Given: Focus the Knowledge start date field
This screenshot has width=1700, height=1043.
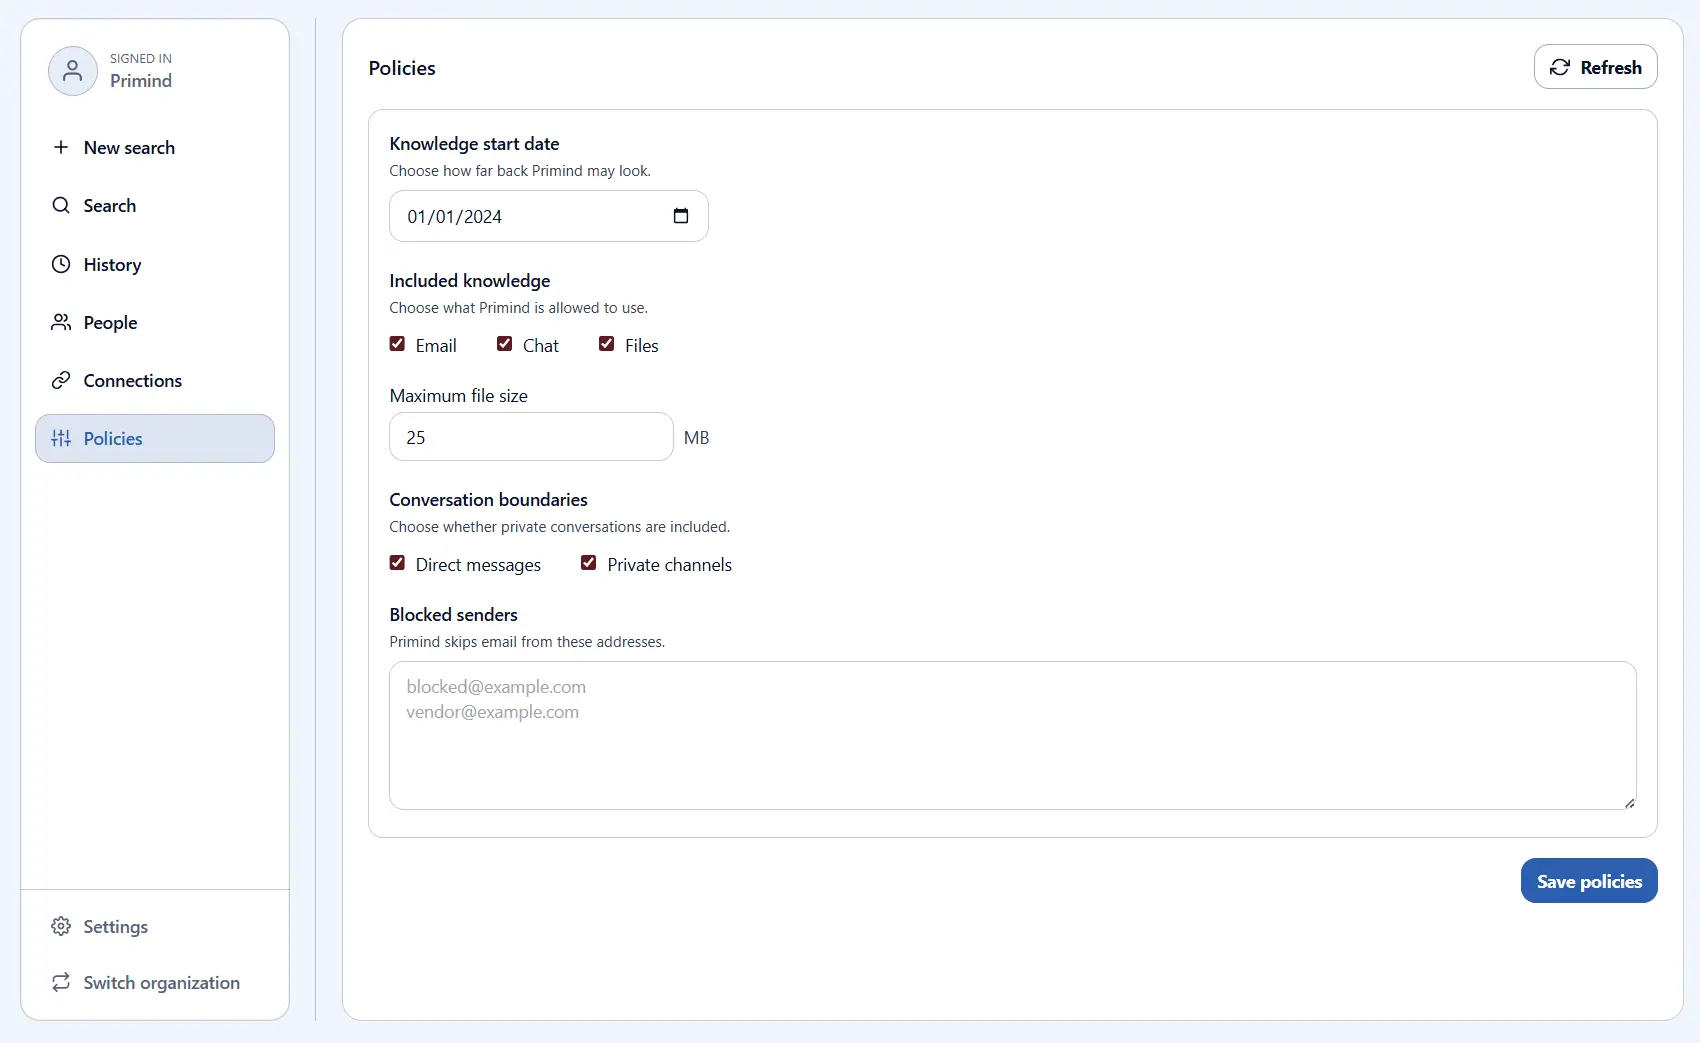Looking at the screenshot, I should pyautogui.click(x=548, y=216).
